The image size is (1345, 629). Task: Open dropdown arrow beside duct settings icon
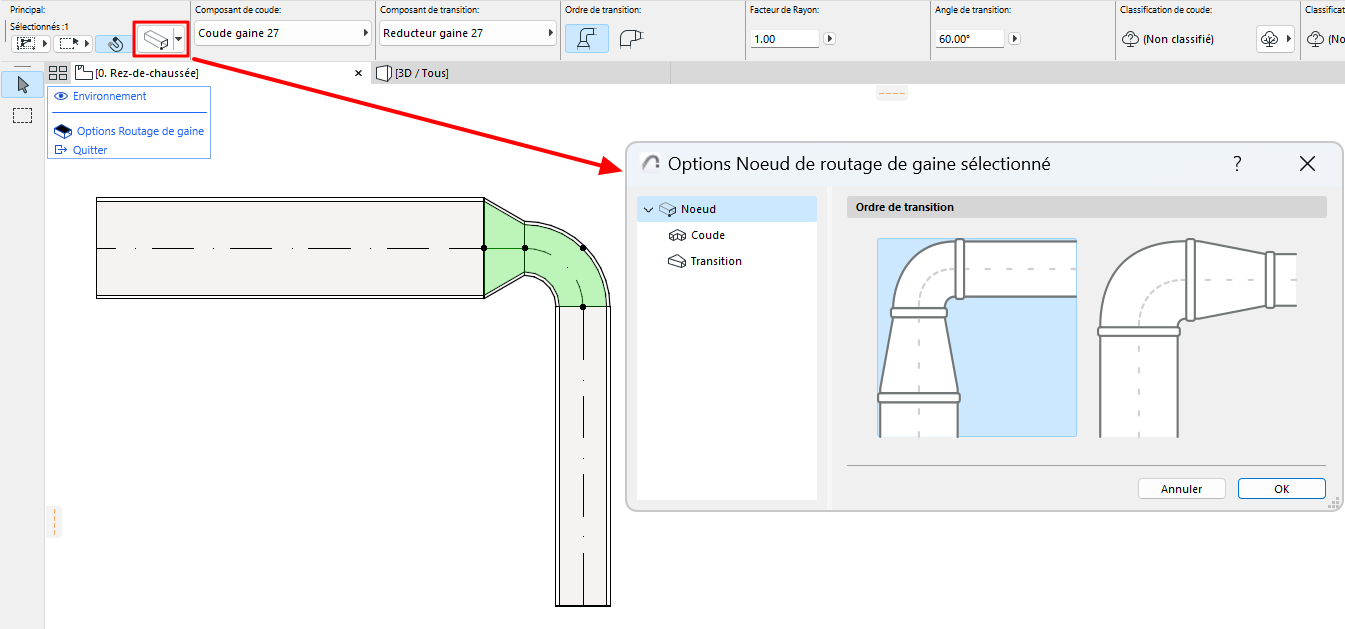(x=178, y=41)
